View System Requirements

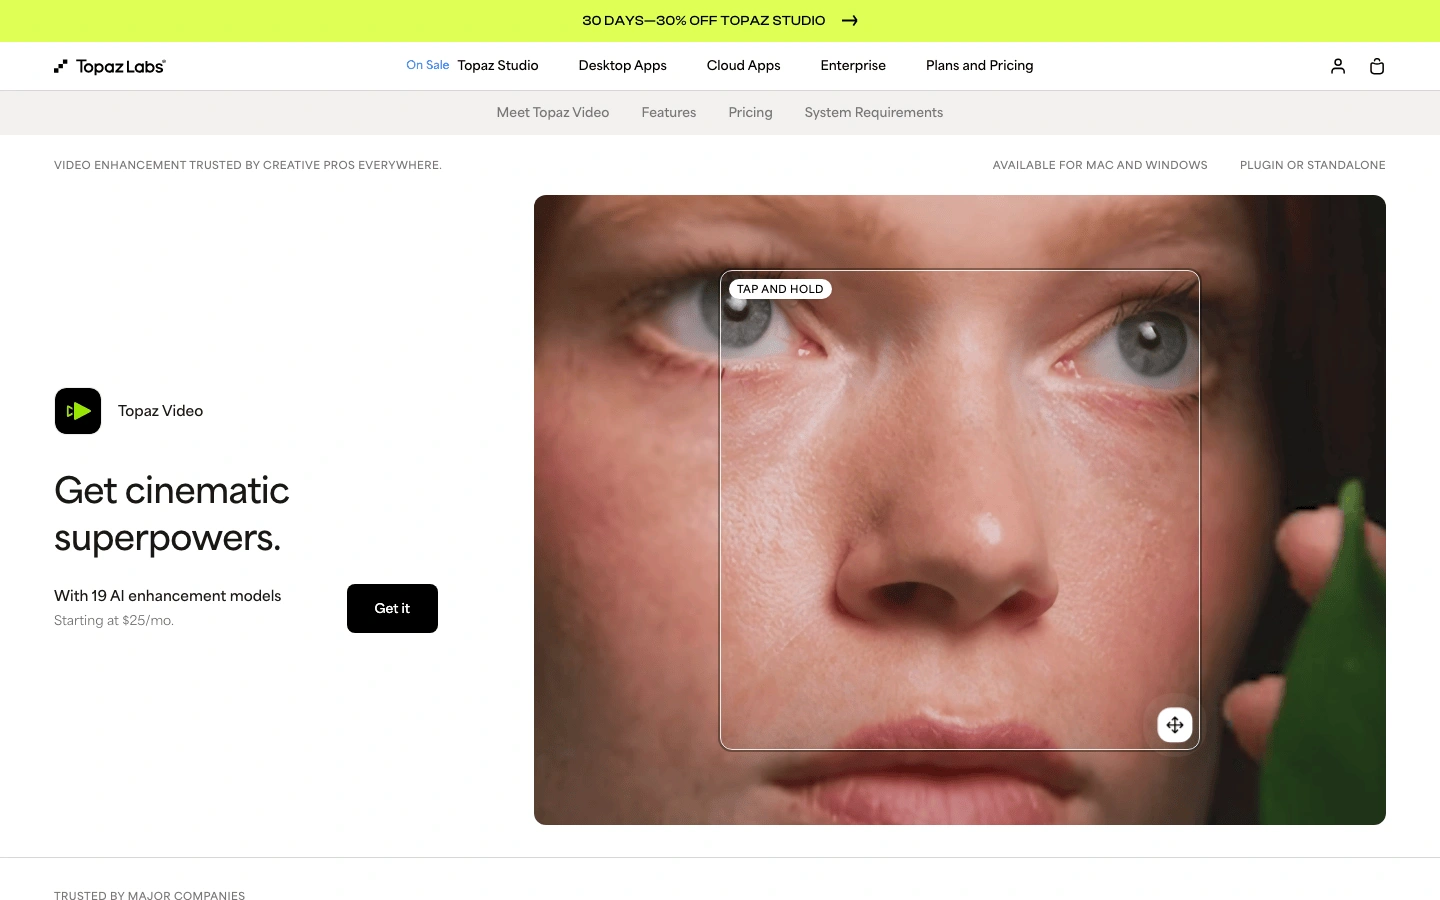point(874,113)
